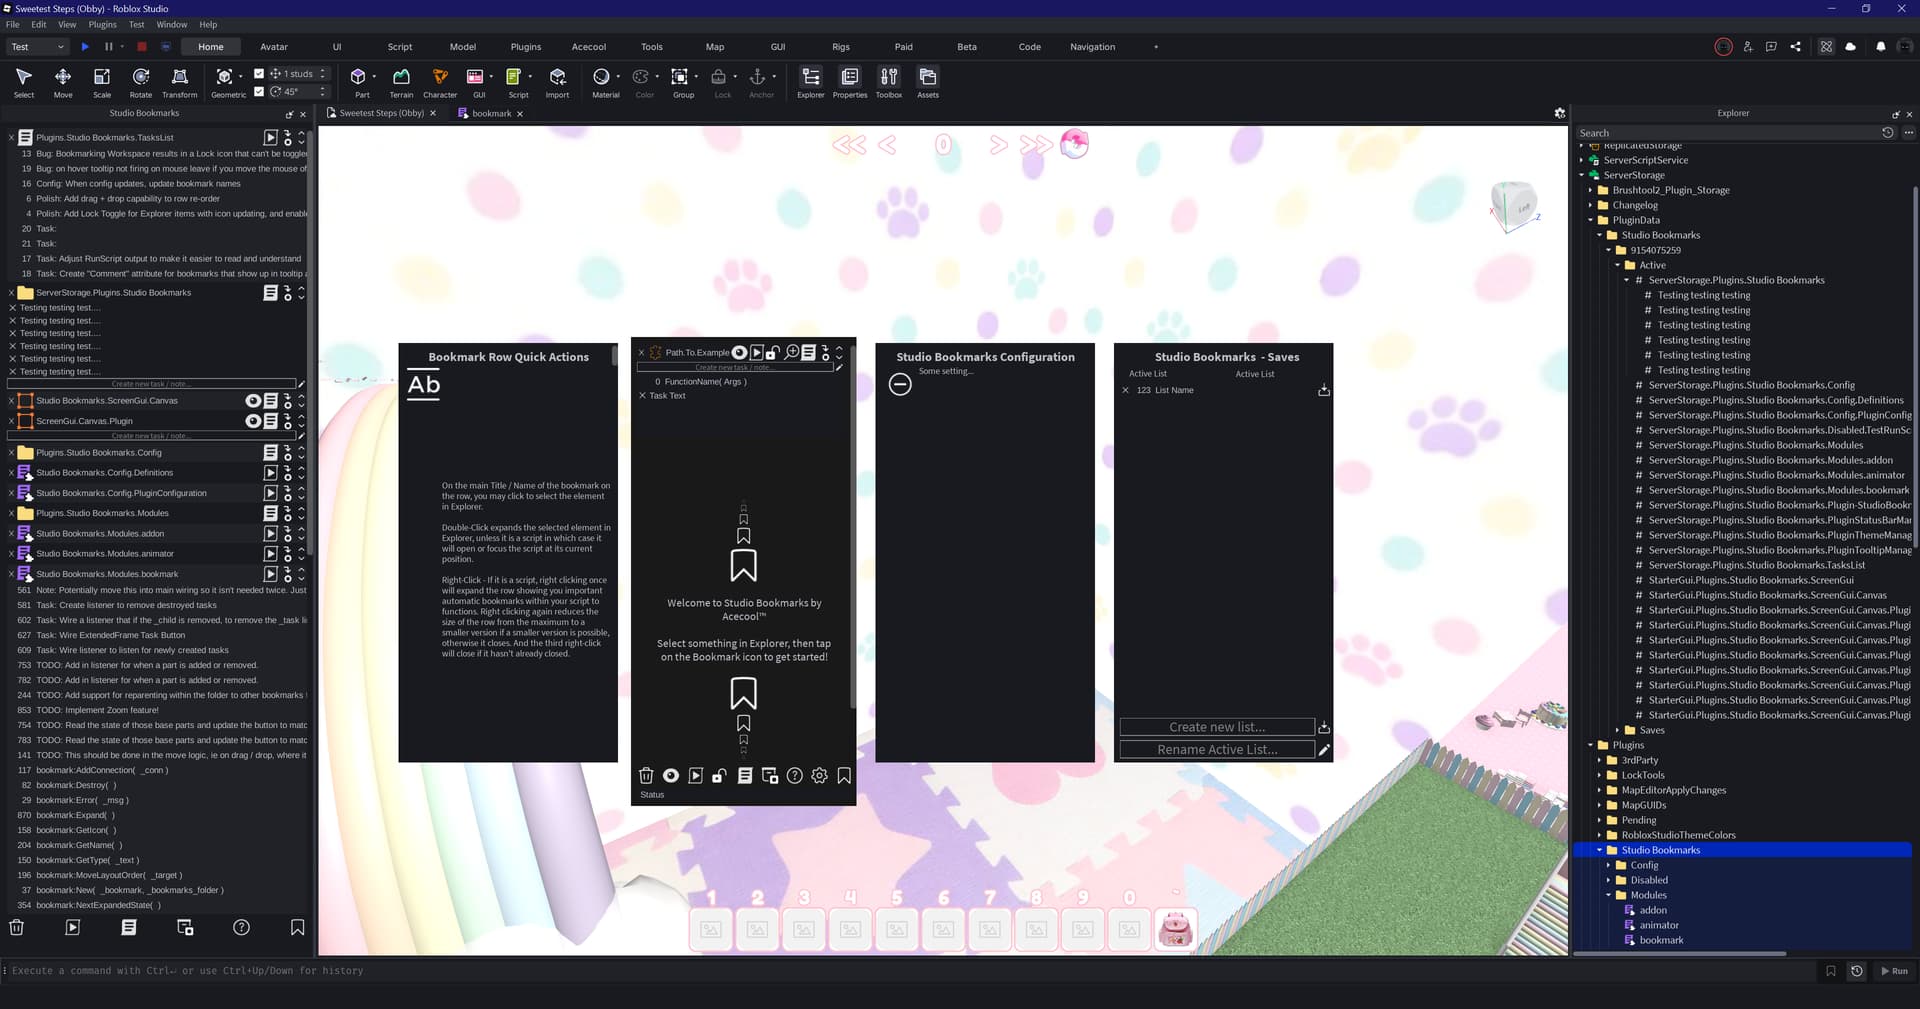Collapse the PluginData folder
The image size is (1920, 1009).
tap(1591, 220)
